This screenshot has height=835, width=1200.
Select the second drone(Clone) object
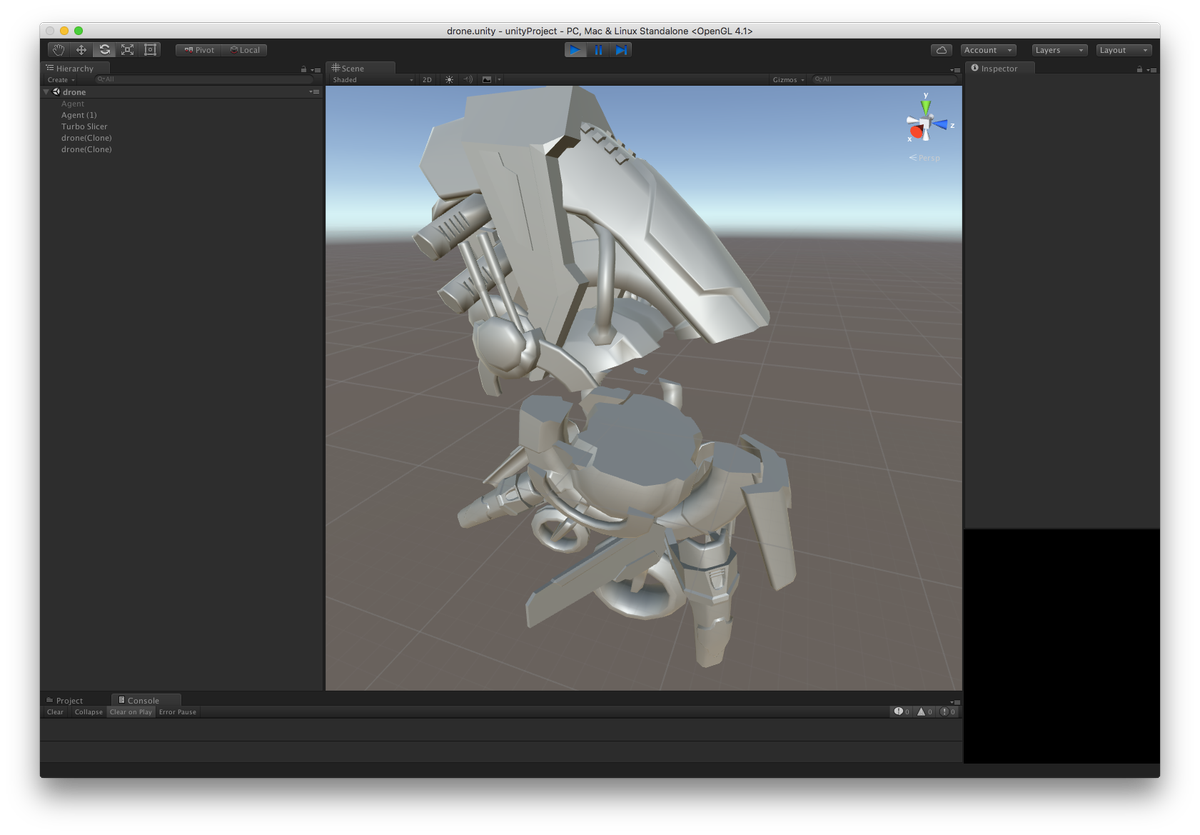click(x=86, y=149)
